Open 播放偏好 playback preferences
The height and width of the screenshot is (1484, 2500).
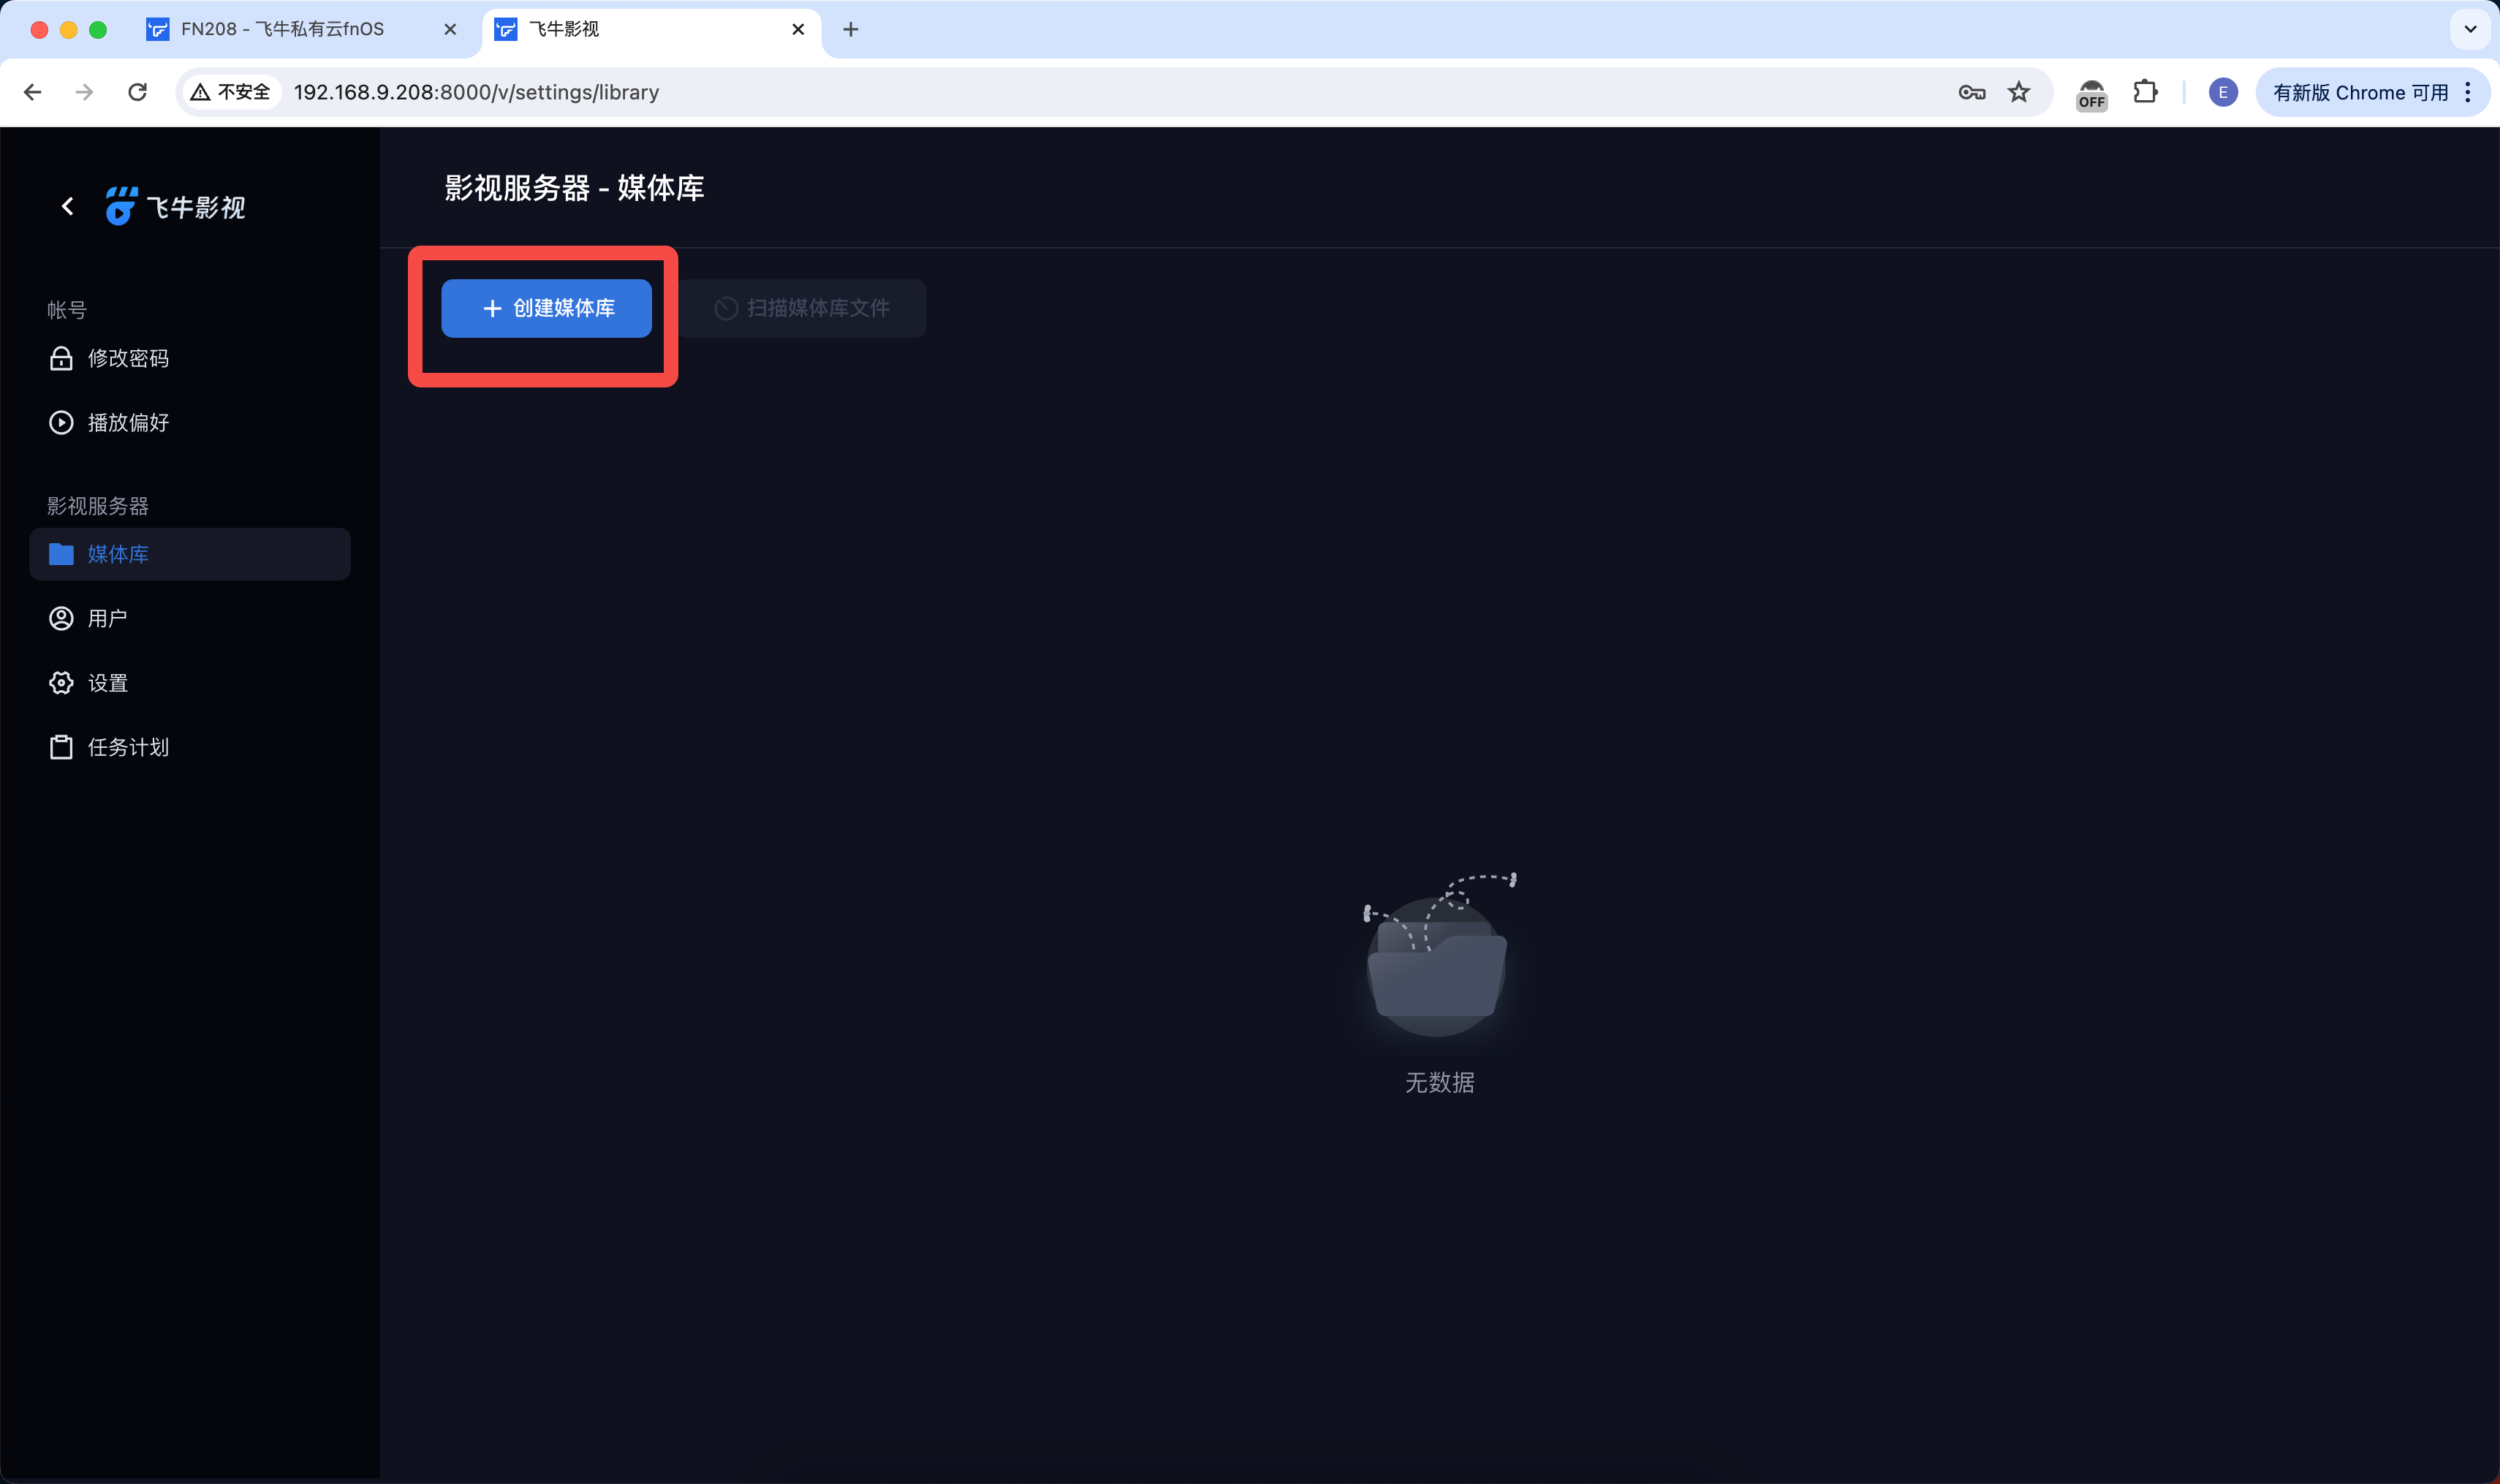[x=128, y=422]
